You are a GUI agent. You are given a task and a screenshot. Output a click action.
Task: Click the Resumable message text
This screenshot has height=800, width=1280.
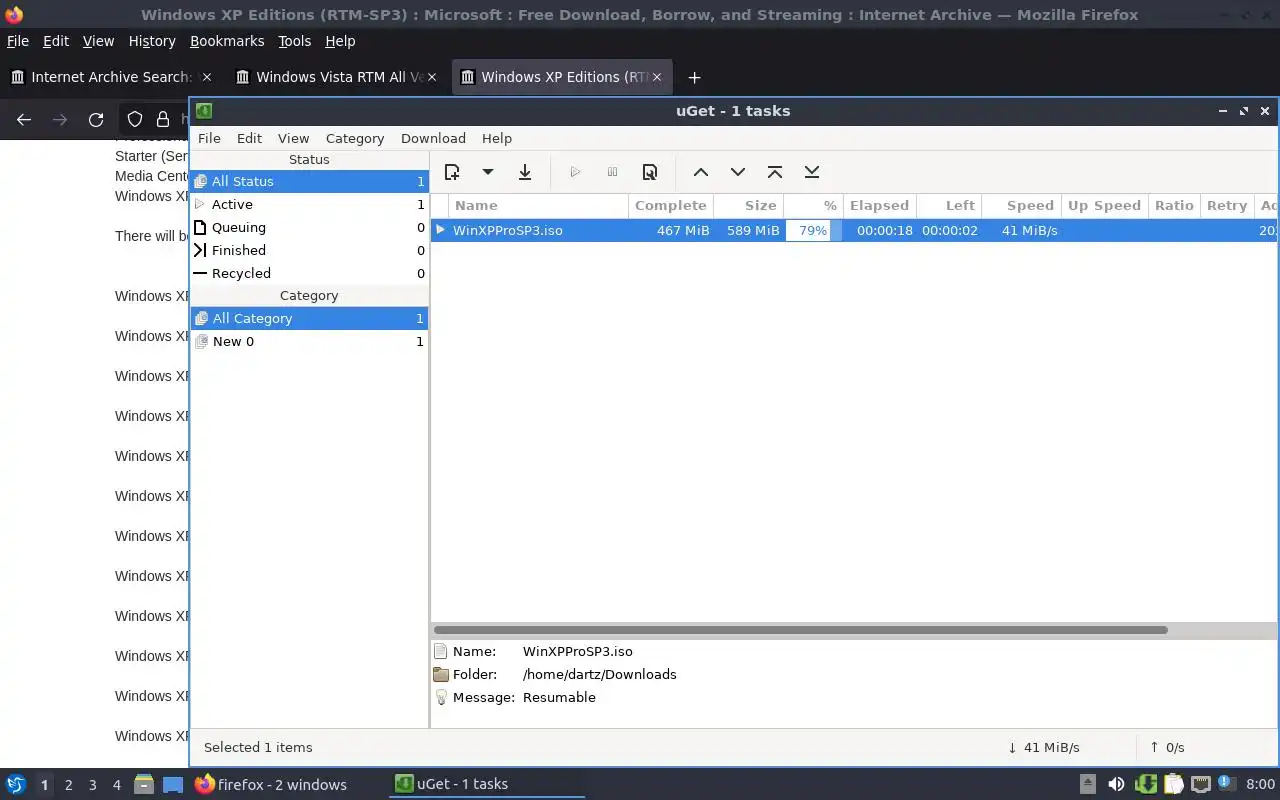[x=559, y=697]
